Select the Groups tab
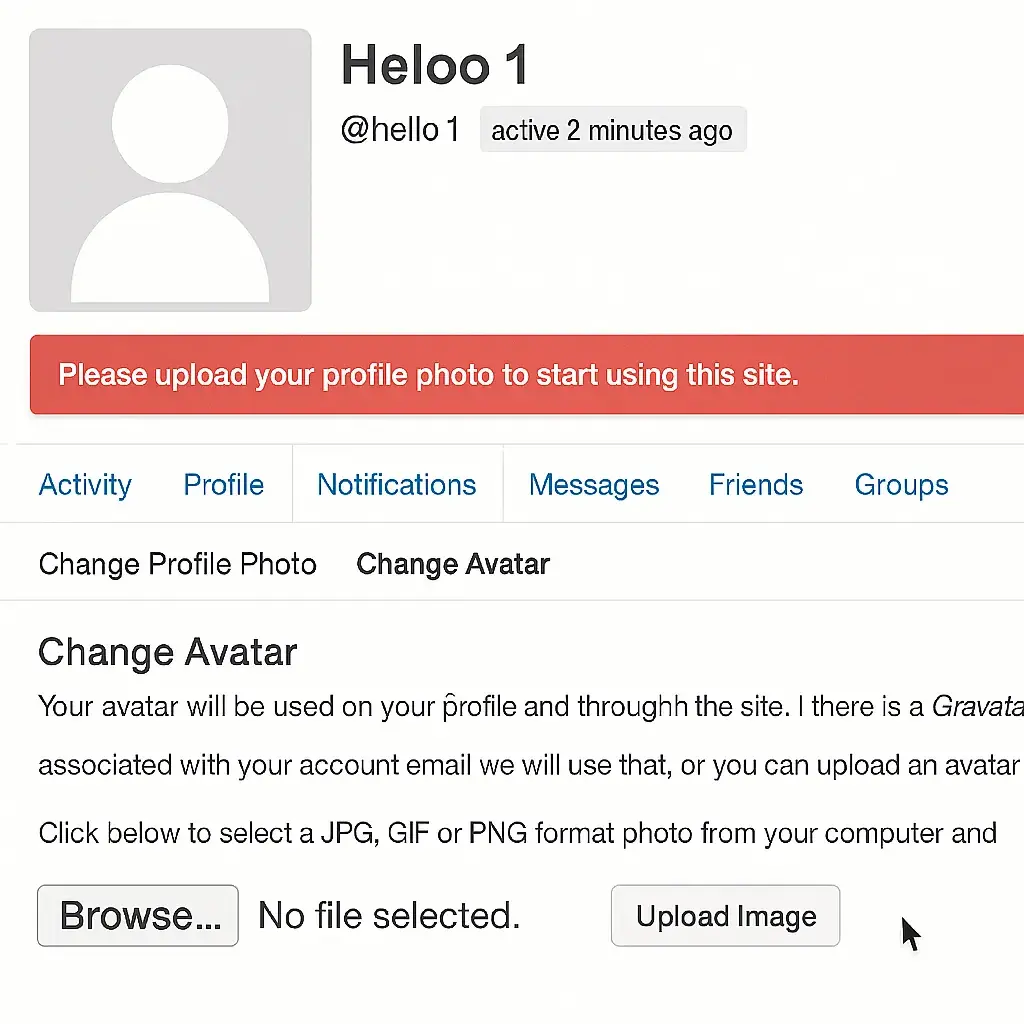Screen dimensions: 1024x1024 901,485
